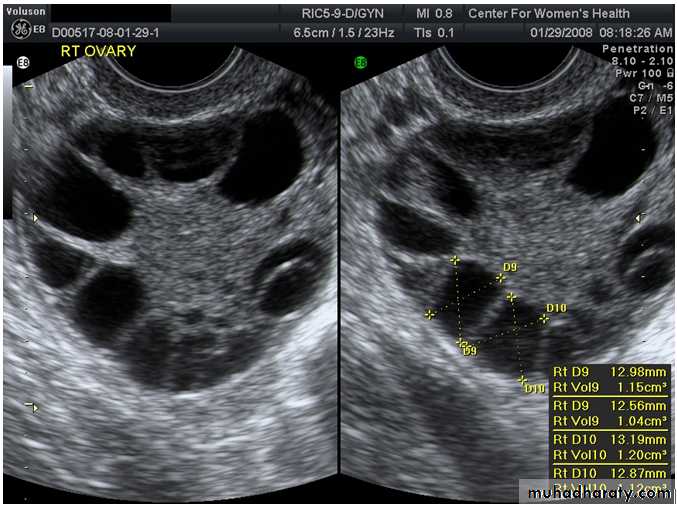Open the muhadharaty.com watermark link
Screen dimensions: 677x506
coord(598,492)
